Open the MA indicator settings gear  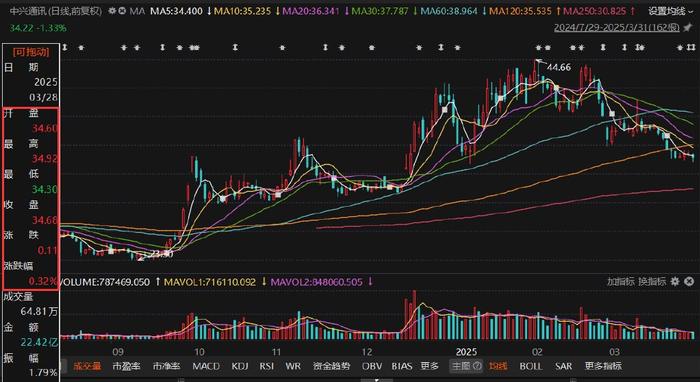pos(113,11)
